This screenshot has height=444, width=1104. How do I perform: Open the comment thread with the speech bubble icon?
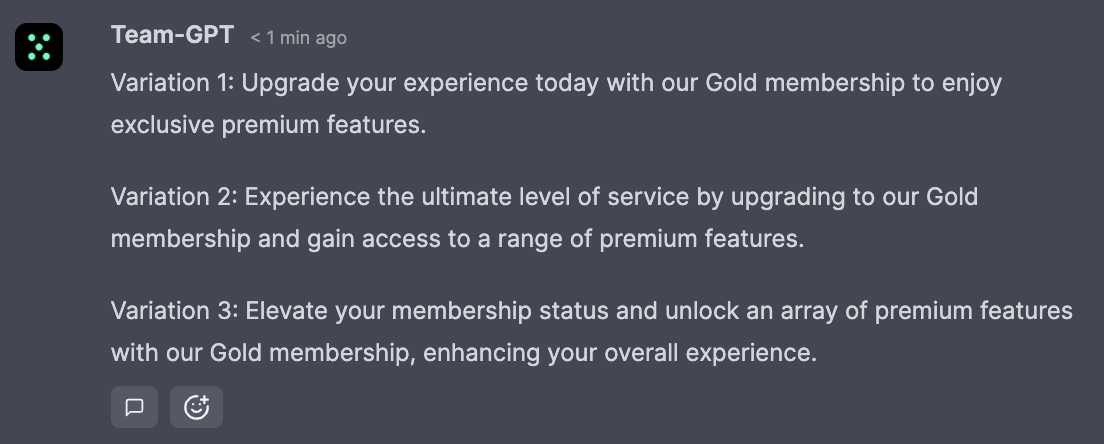134,407
